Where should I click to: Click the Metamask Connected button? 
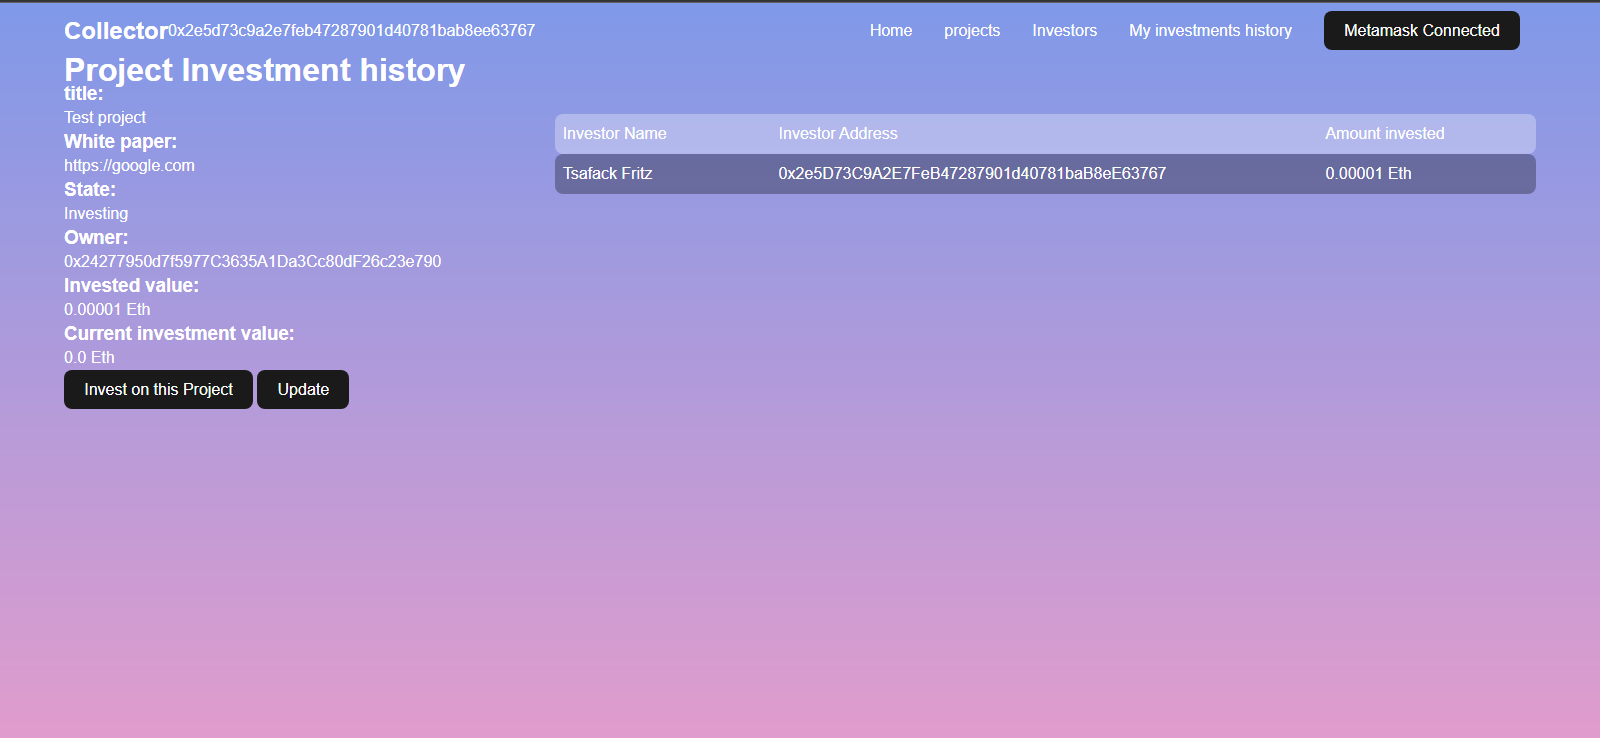[x=1421, y=31]
